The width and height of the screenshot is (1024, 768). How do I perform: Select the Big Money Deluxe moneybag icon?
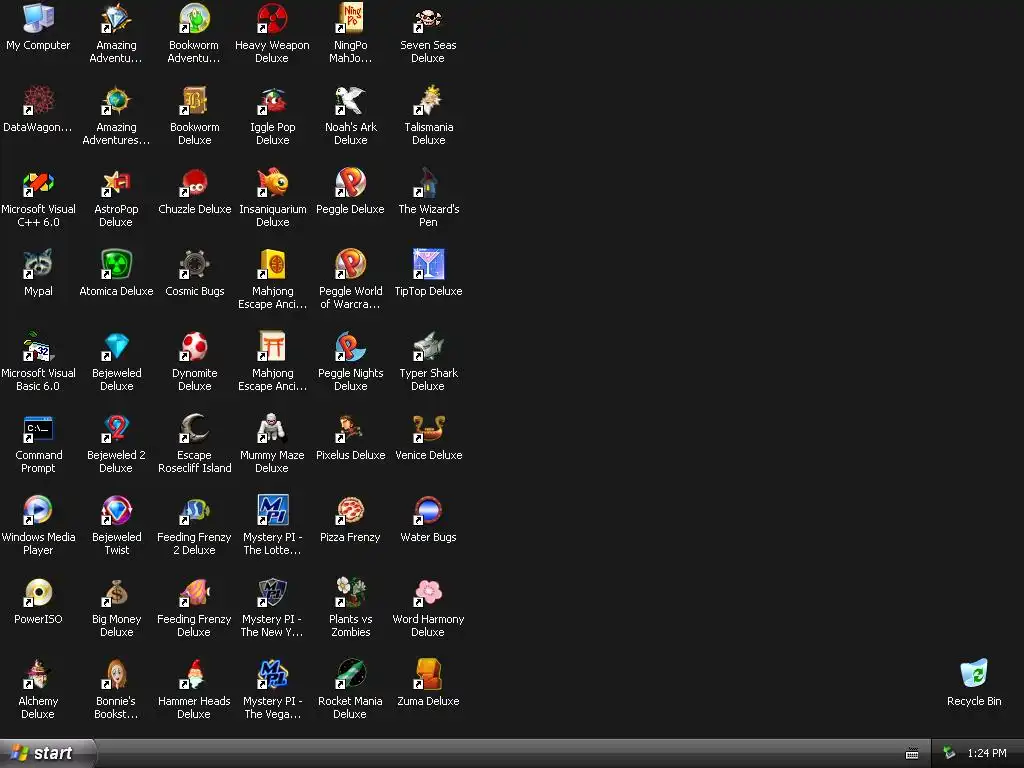[116, 592]
